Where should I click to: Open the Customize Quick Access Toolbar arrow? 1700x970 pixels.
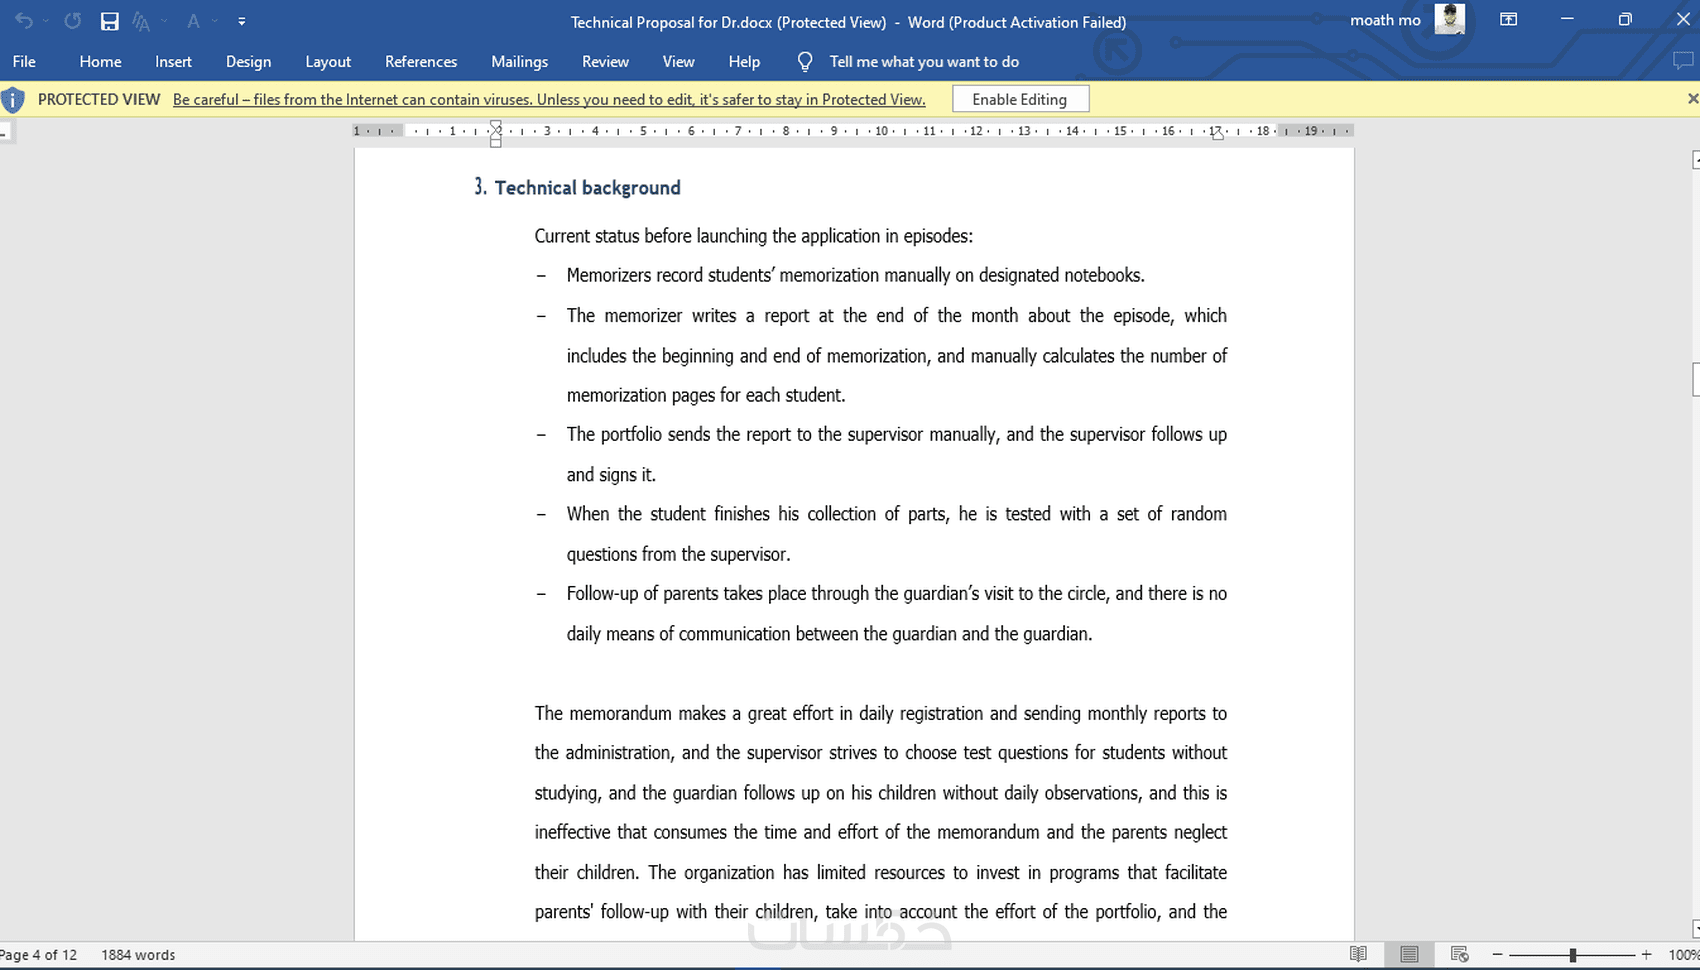point(242,21)
